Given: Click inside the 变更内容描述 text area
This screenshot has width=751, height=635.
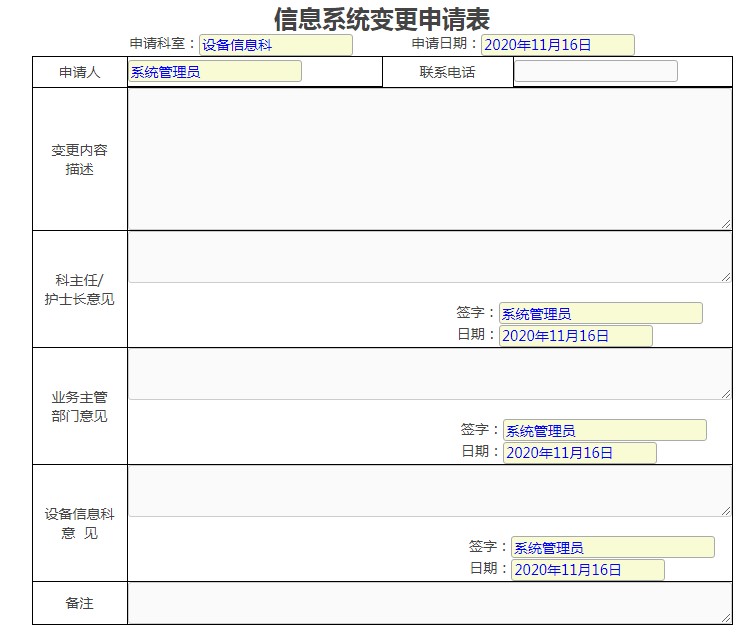Looking at the screenshot, I should pyautogui.click(x=429, y=159).
